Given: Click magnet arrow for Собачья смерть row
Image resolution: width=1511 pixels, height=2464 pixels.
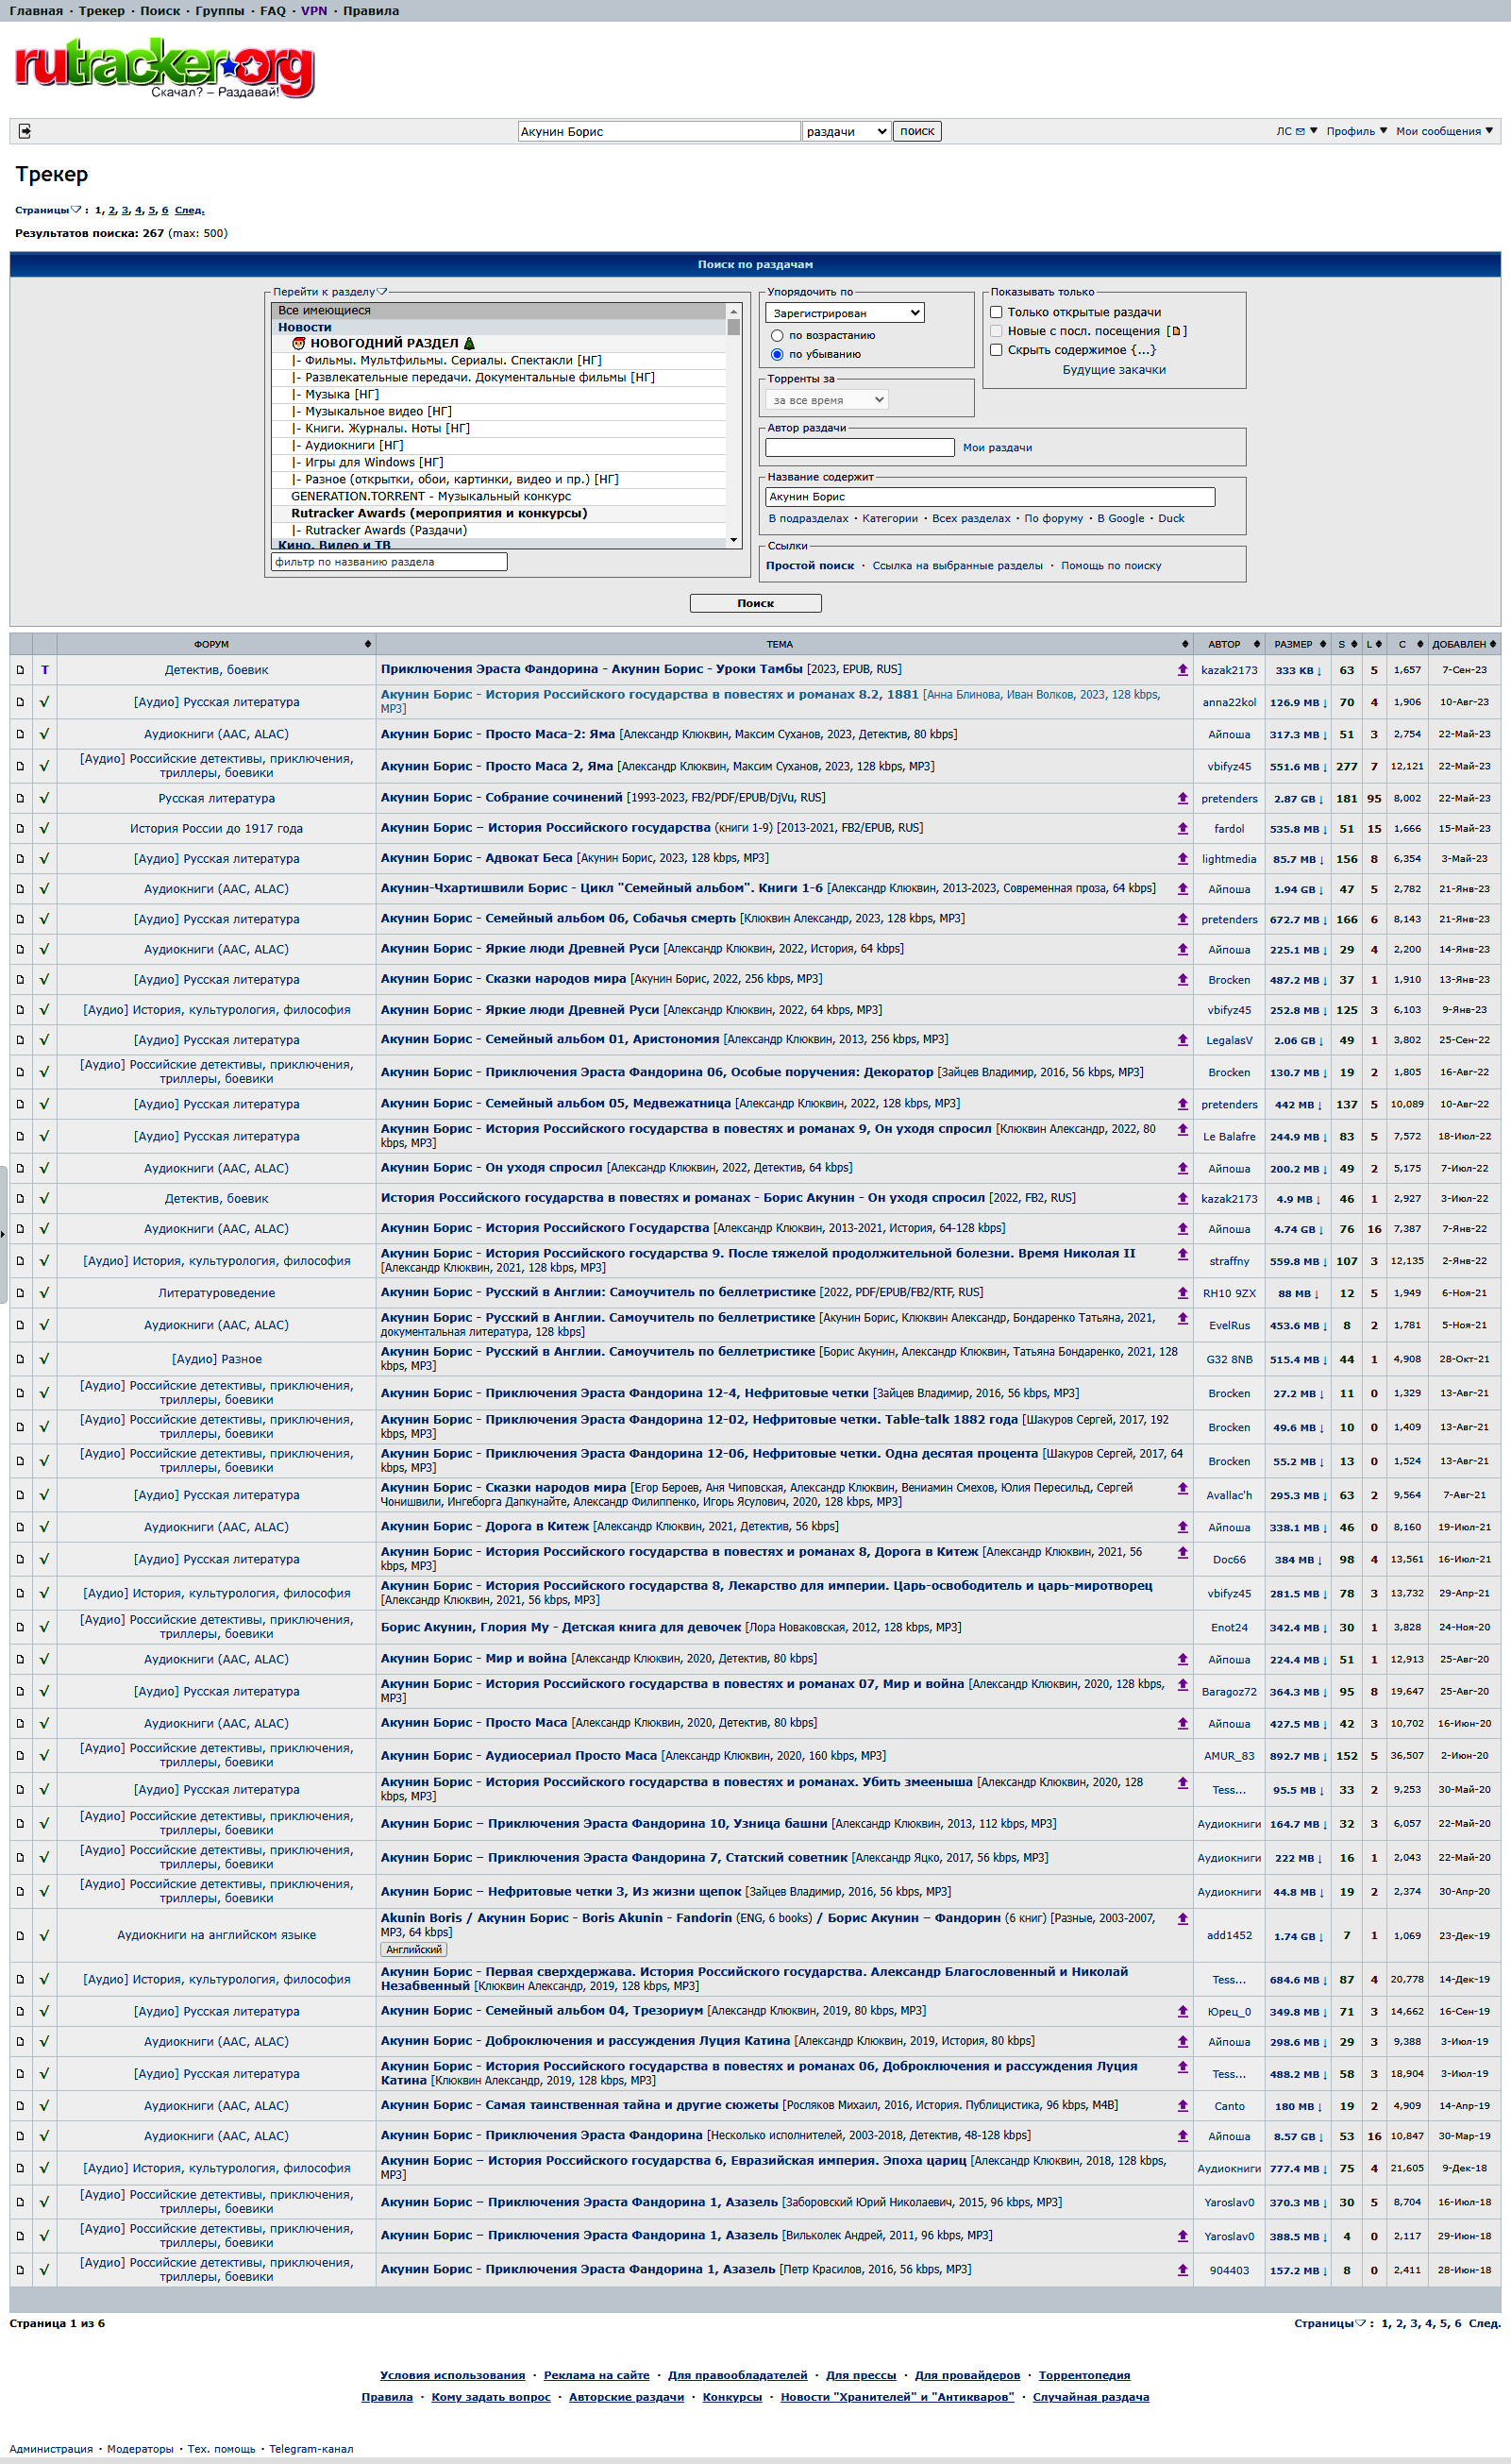Looking at the screenshot, I should click(1182, 919).
